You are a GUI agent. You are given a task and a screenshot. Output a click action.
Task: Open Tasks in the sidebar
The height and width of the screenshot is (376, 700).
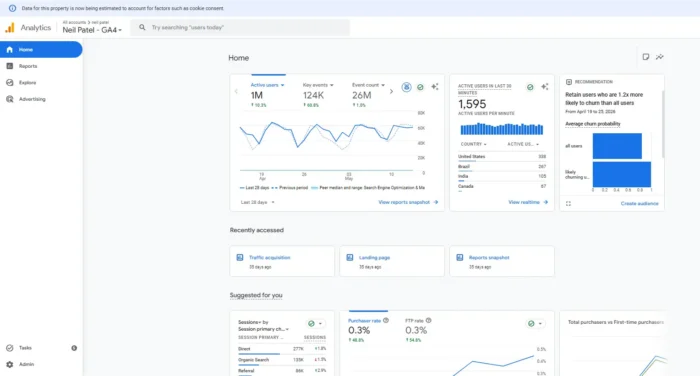click(25, 348)
